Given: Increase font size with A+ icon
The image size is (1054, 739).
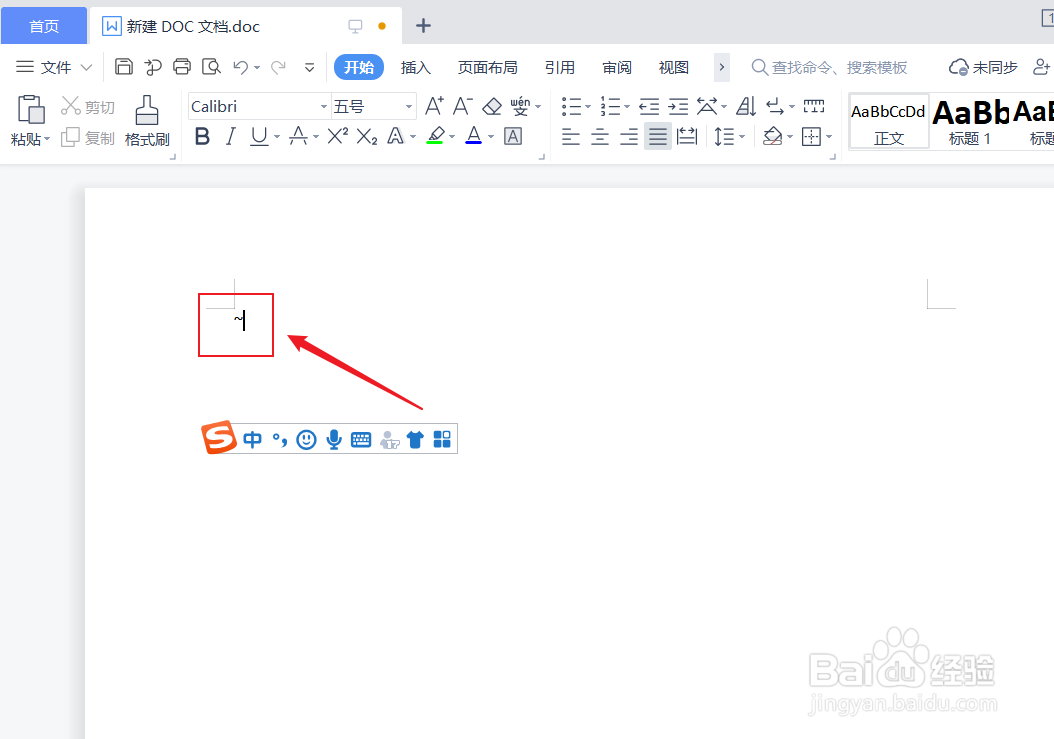Looking at the screenshot, I should [434, 106].
